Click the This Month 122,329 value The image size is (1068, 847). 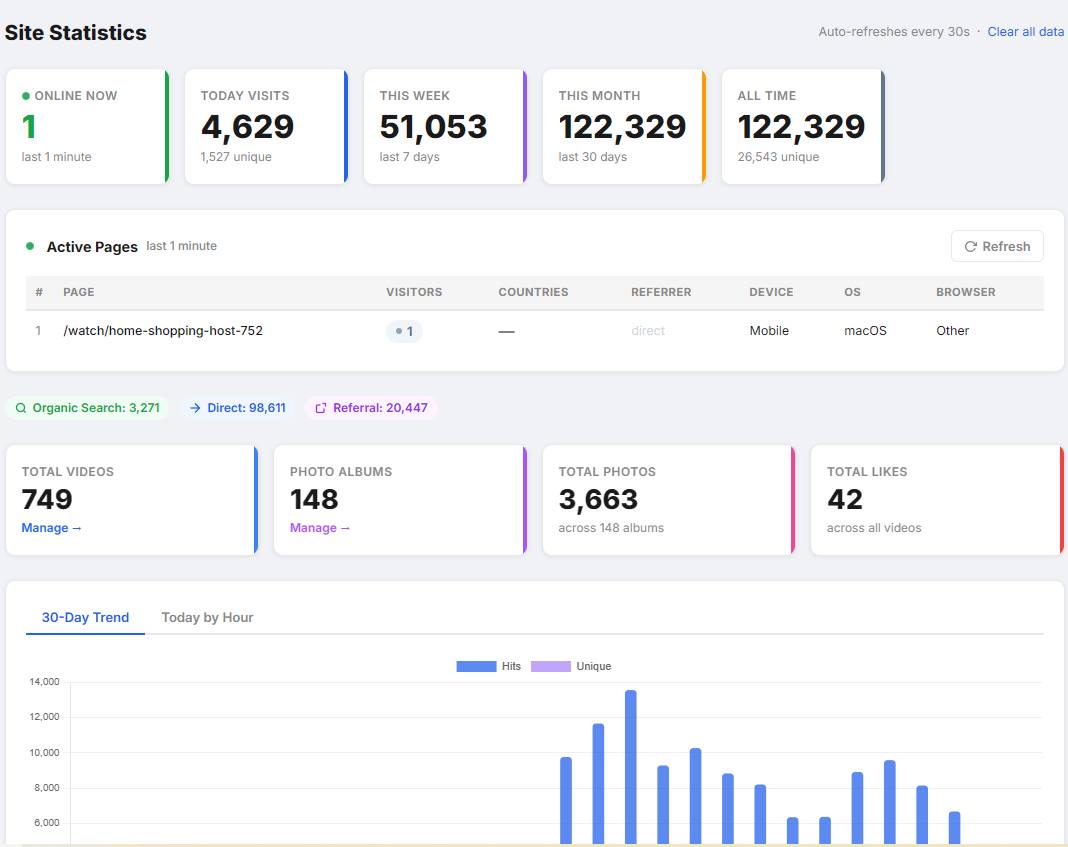pyautogui.click(x=622, y=127)
